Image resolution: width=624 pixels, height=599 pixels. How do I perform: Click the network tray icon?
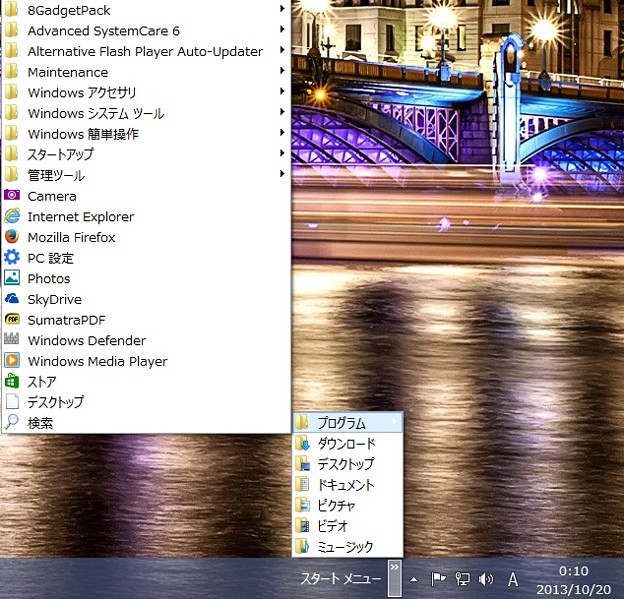(462, 579)
